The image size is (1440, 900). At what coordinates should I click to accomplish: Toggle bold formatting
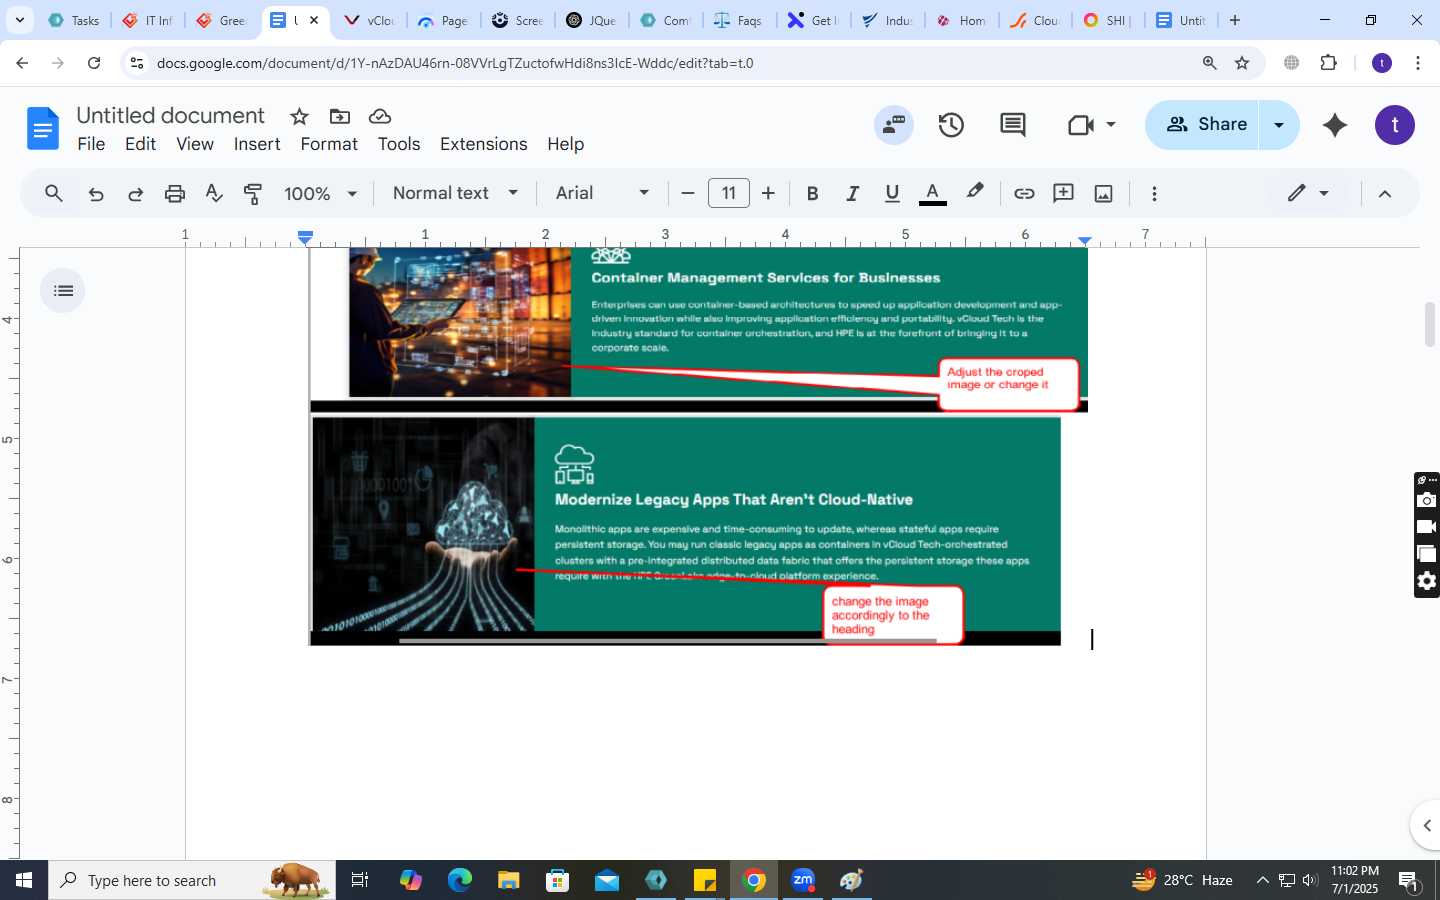pos(812,193)
